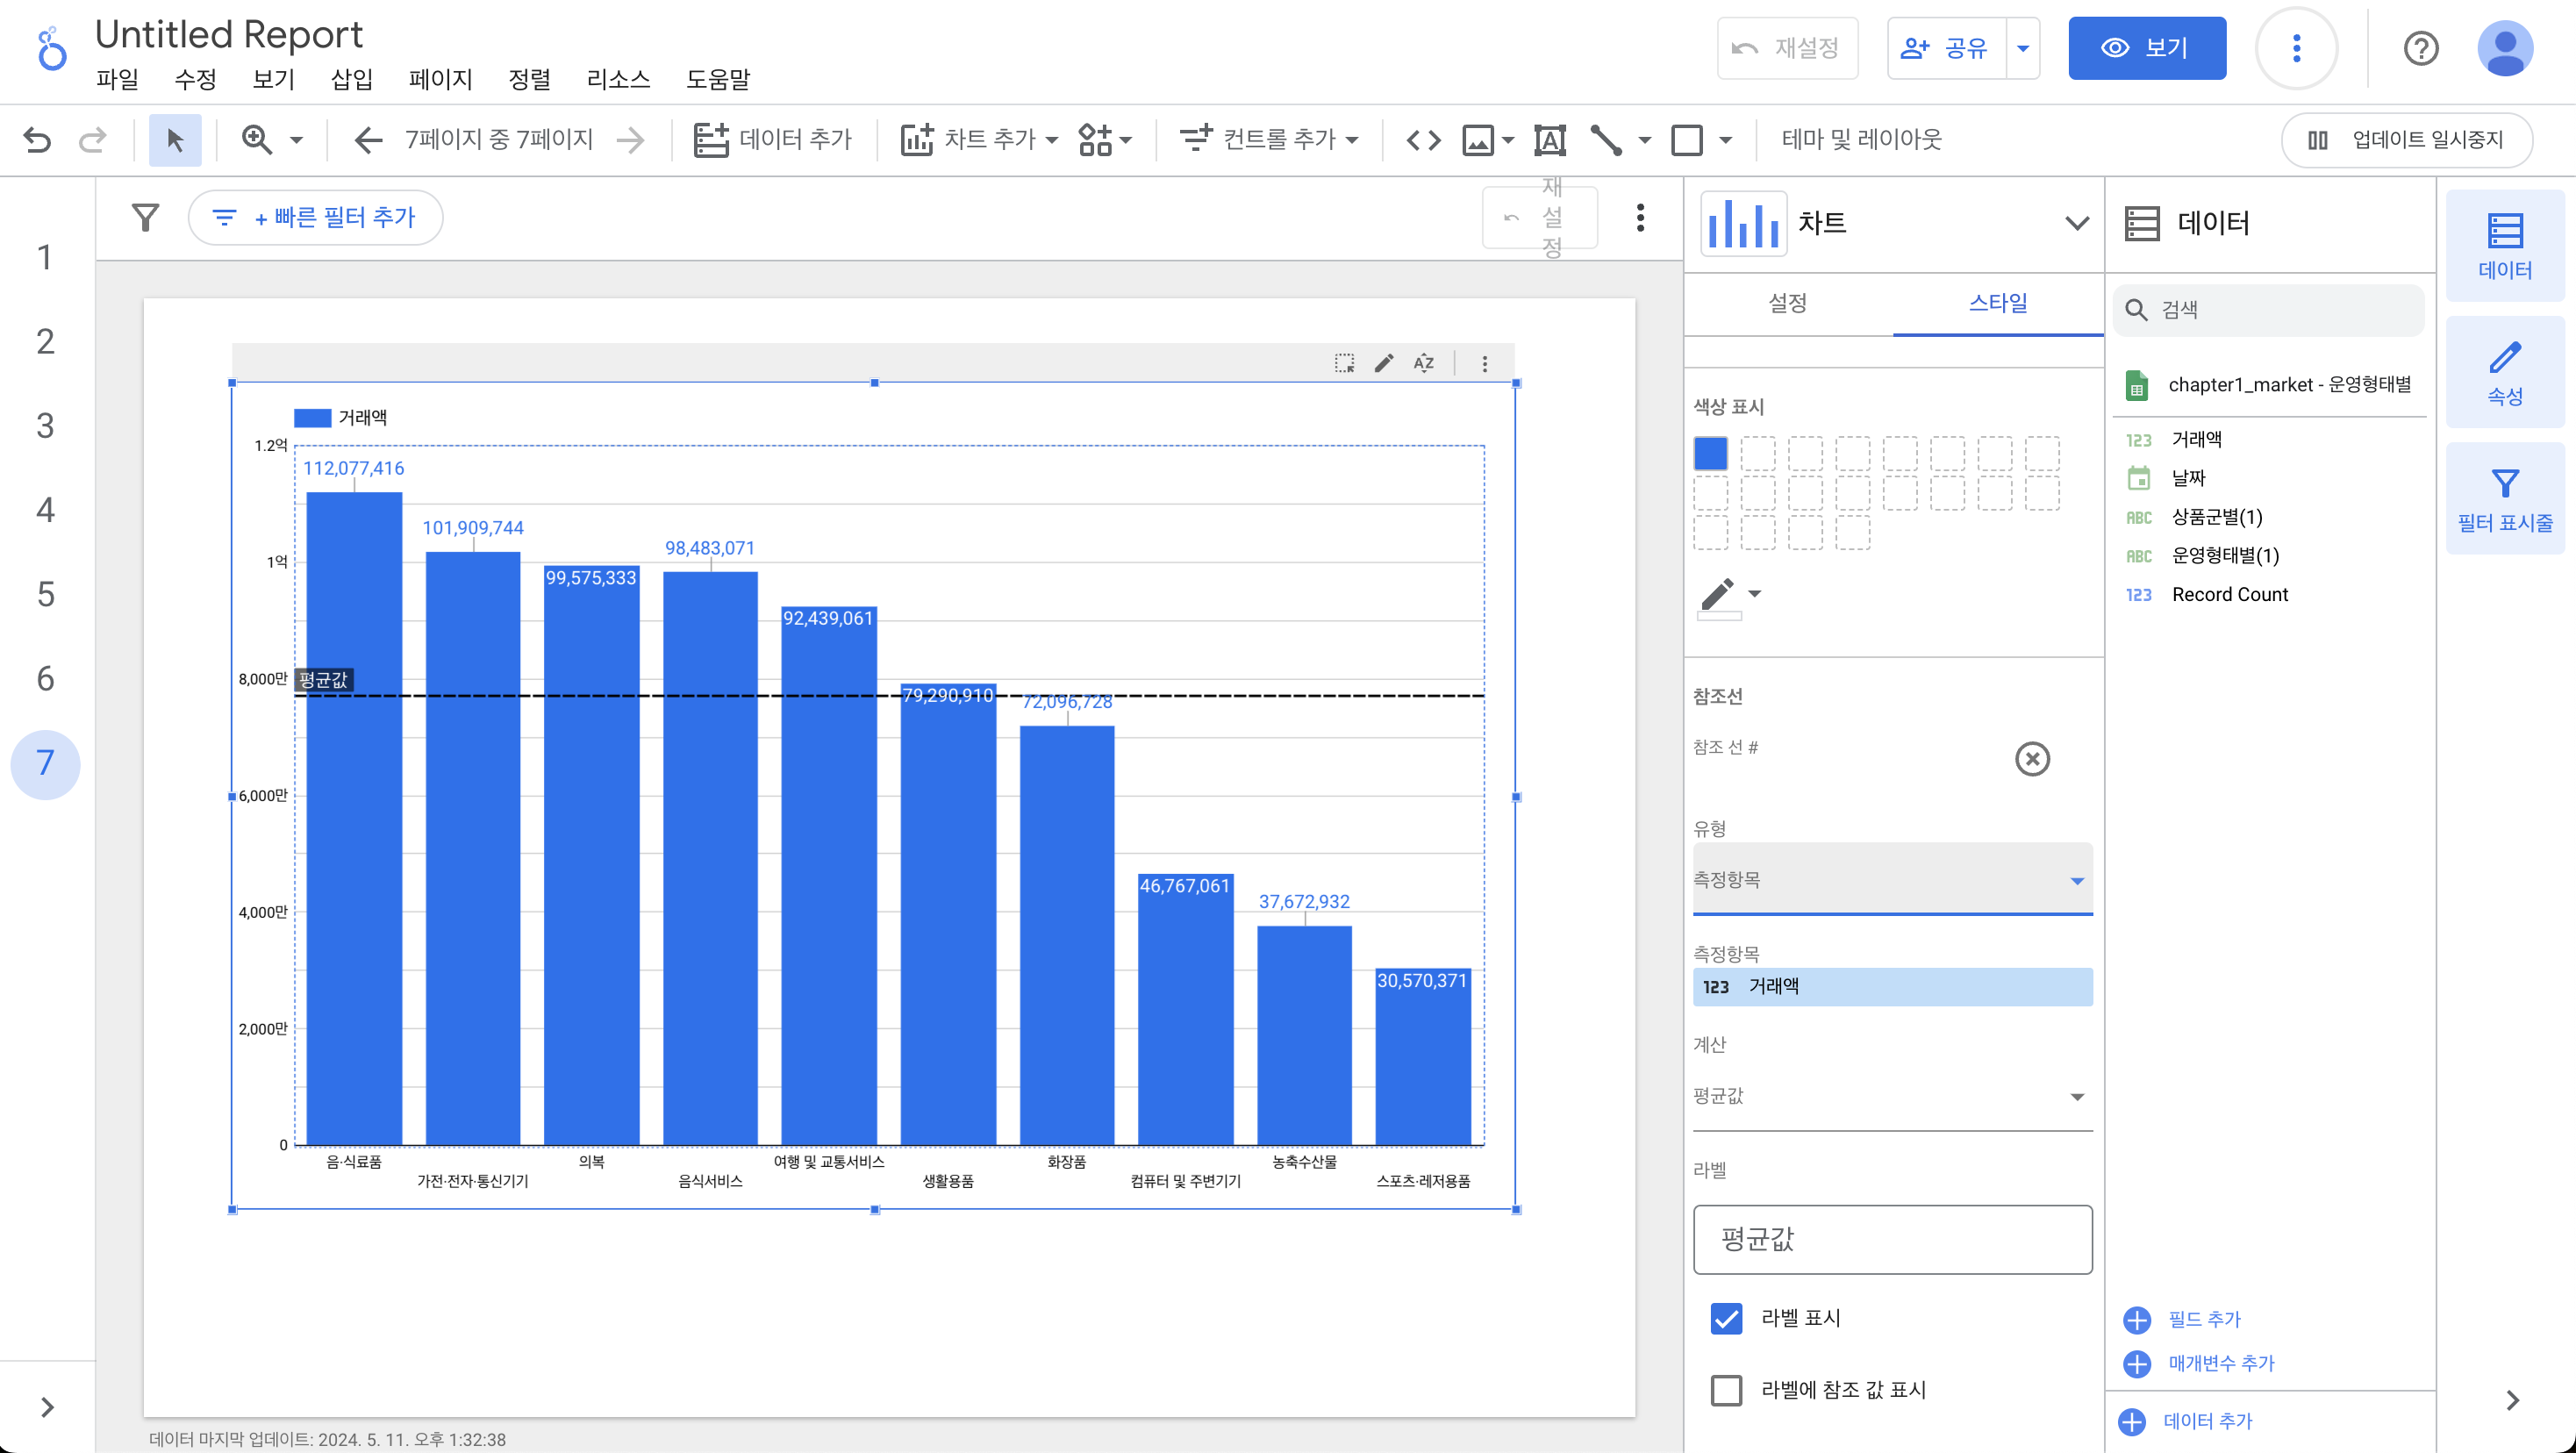2576x1453 pixels.
Task: Uncheck the 라벨 표시 checkbox
Action: point(1726,1318)
